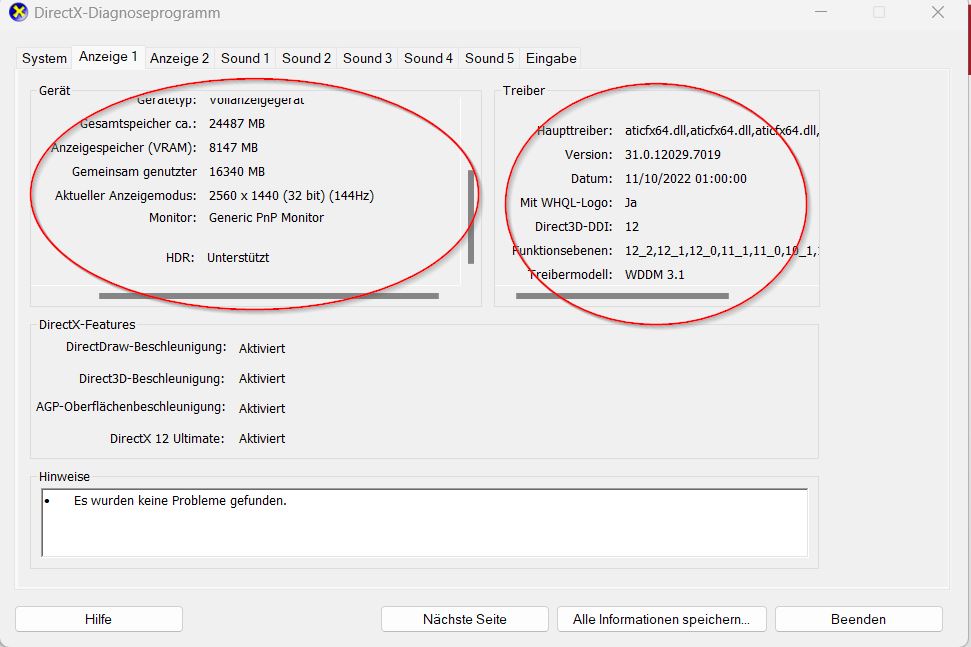This screenshot has height=647, width=971.
Task: Click the Mit WHQL-Logo value Ja
Action: [x=630, y=203]
